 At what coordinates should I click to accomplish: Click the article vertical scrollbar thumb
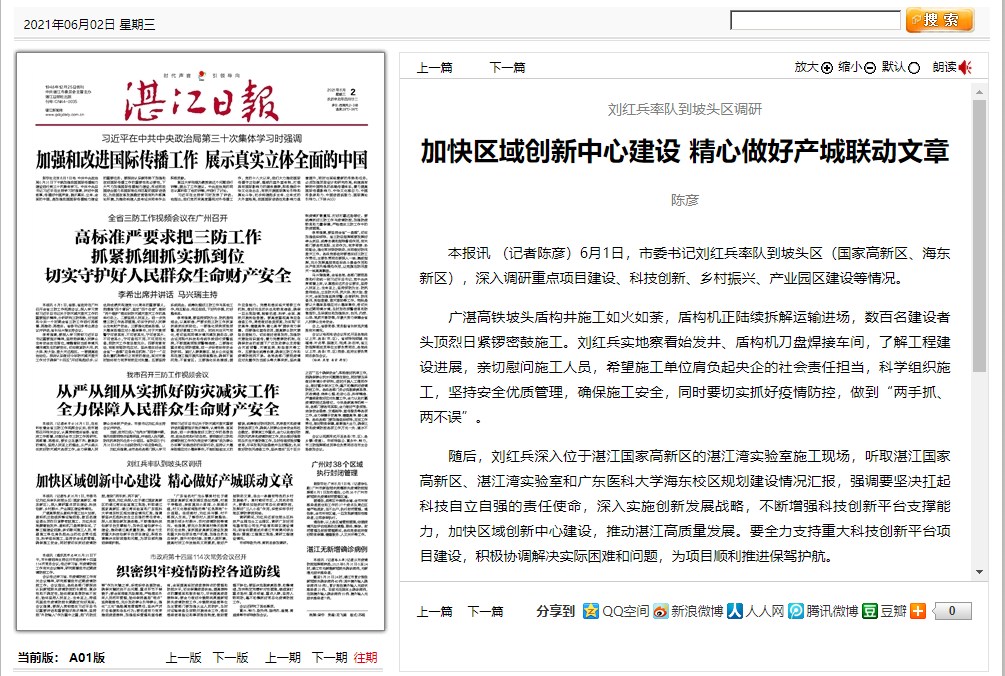coord(979,236)
